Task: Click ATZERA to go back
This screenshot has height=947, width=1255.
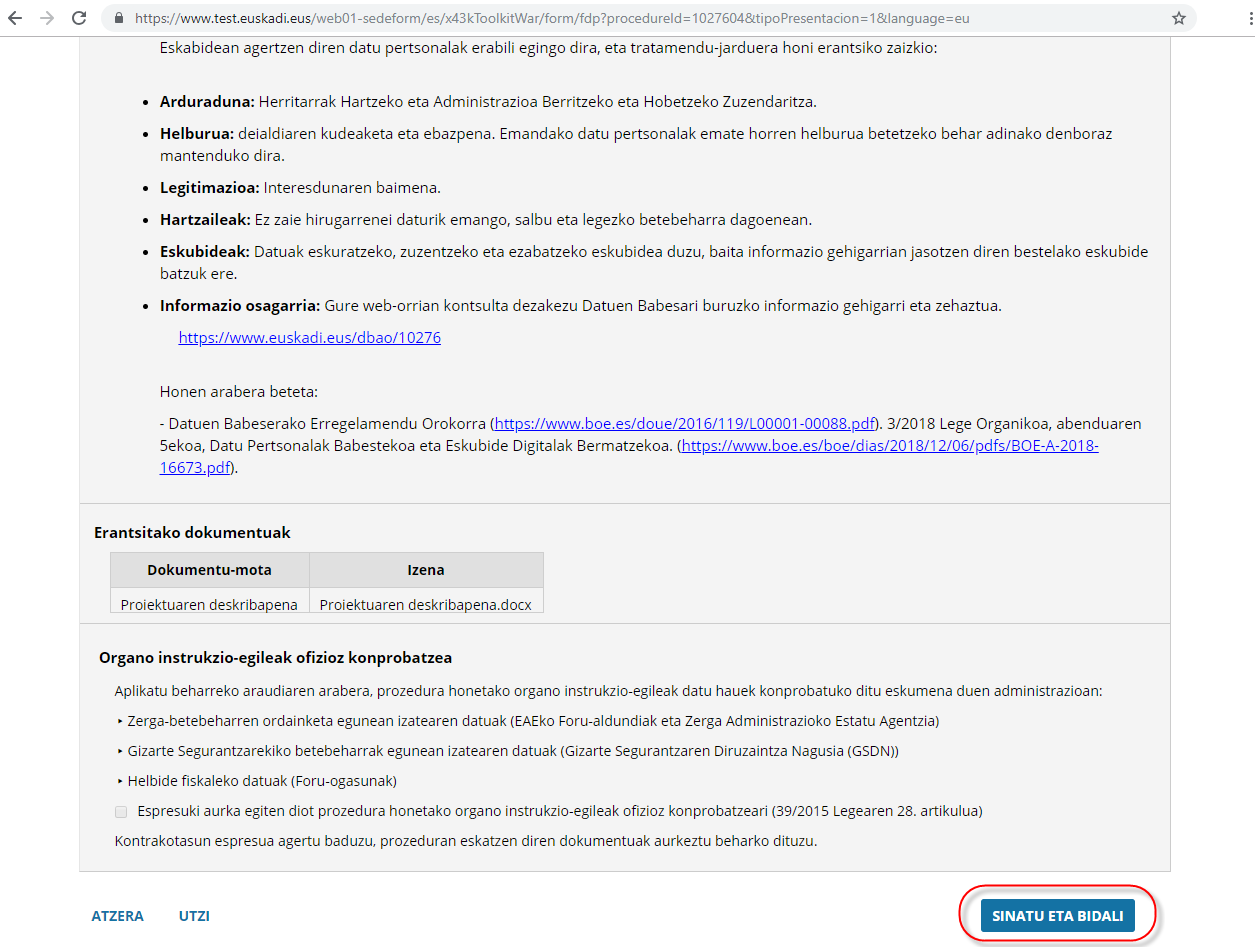Action: (117, 916)
